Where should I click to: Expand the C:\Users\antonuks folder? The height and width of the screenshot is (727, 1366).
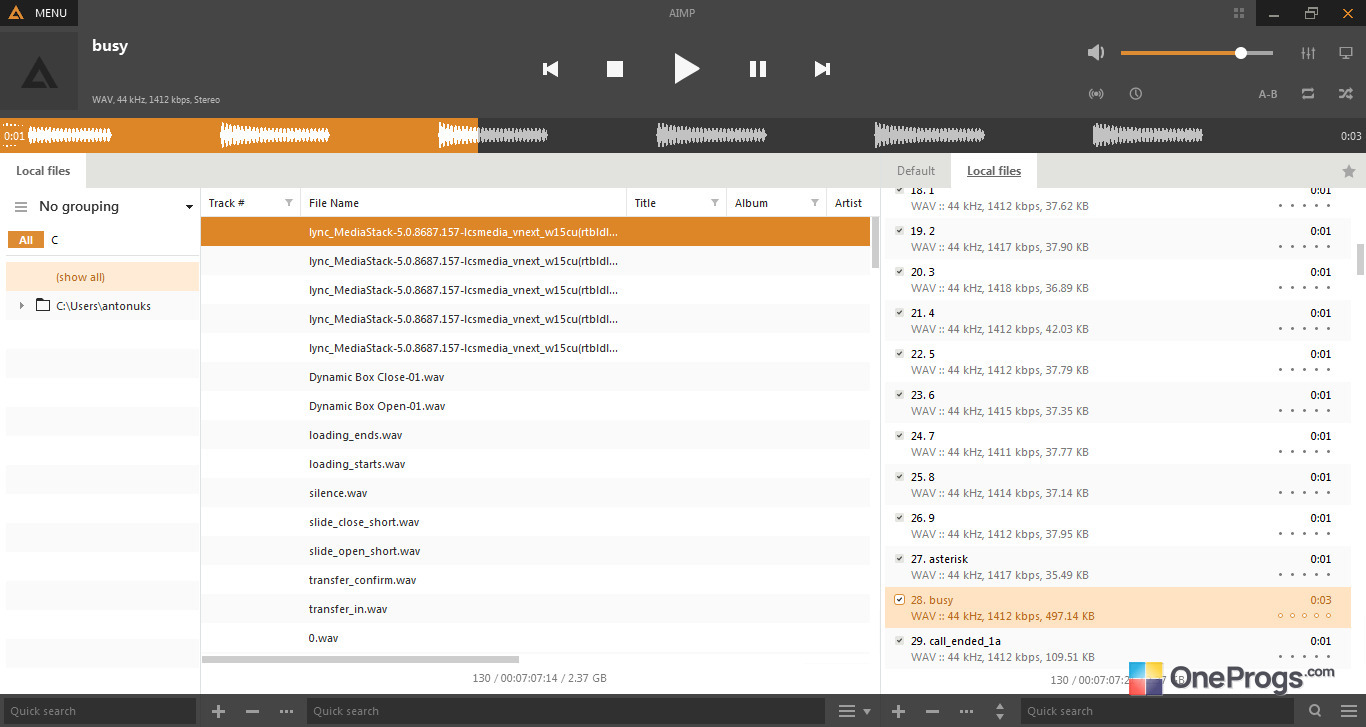point(22,306)
